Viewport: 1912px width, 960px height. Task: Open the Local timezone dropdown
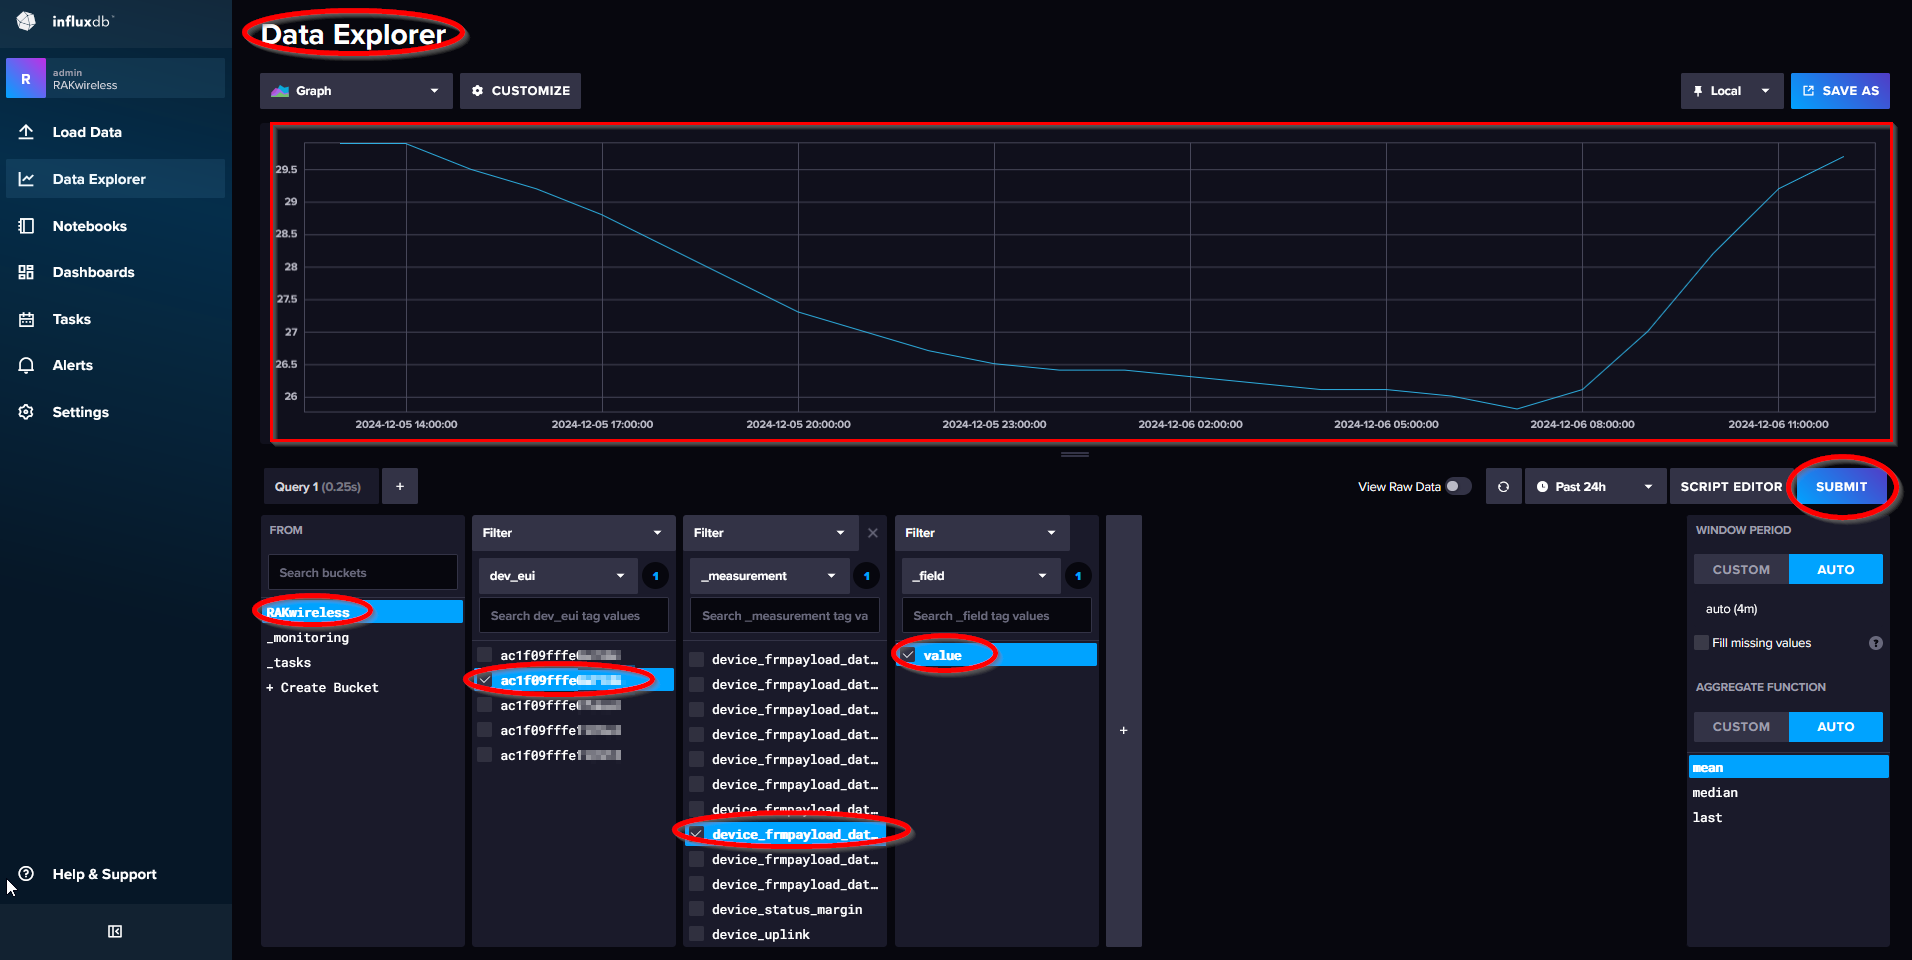click(x=1731, y=91)
